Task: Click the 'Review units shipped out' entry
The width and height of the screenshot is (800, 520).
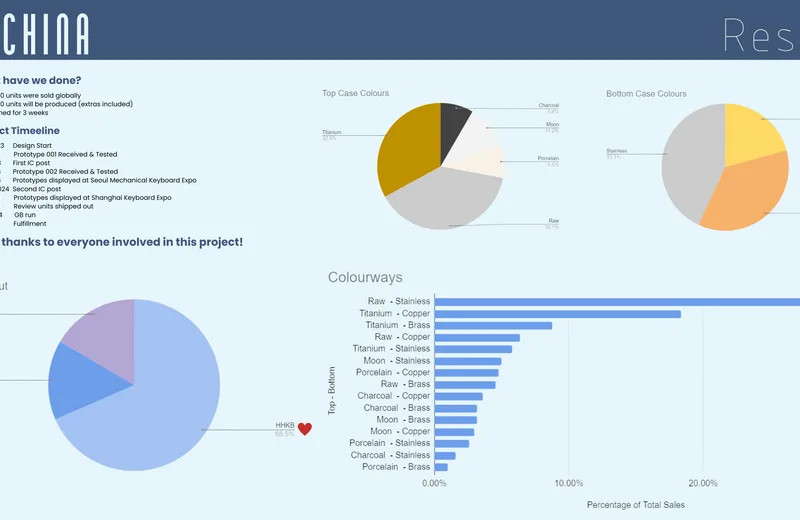Action: (53, 206)
